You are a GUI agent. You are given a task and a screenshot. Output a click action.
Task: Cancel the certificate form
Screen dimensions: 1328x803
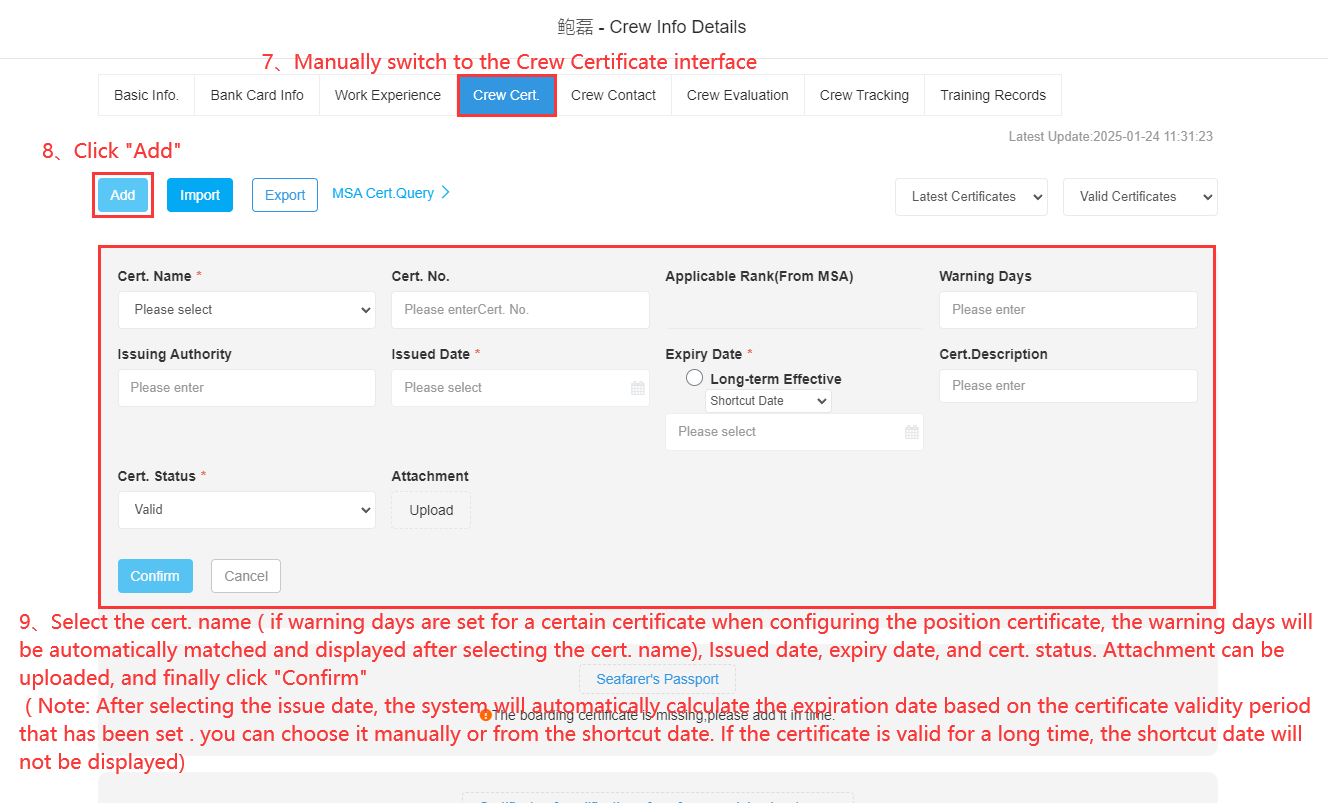(246, 576)
